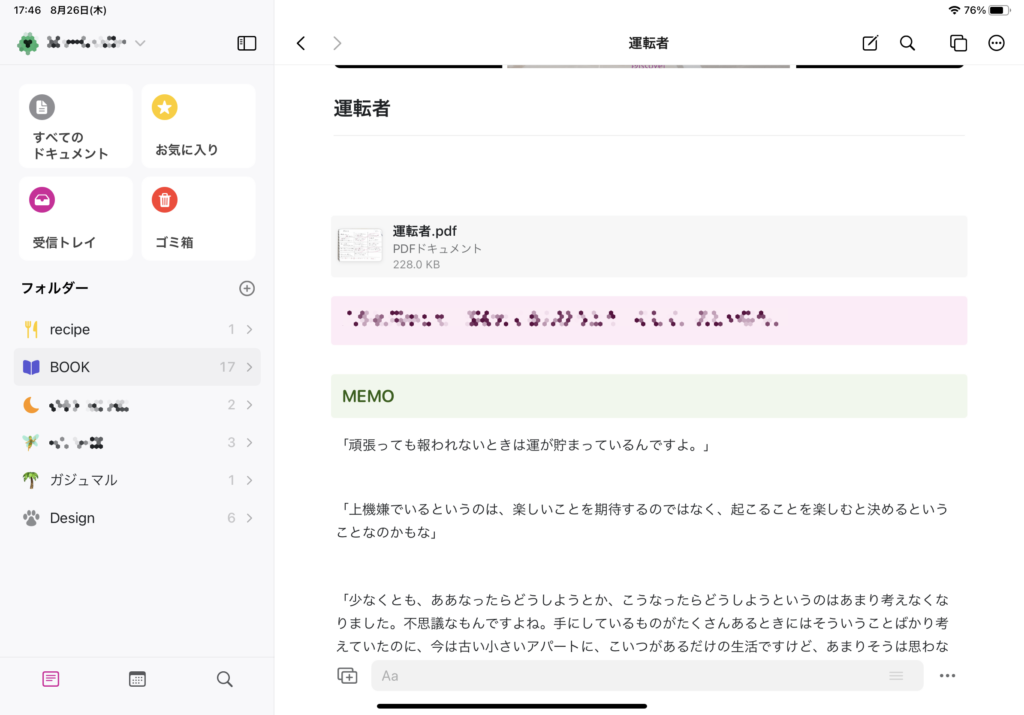Open お気に入り favorites tile
This screenshot has height=715, width=1024.
[198, 126]
